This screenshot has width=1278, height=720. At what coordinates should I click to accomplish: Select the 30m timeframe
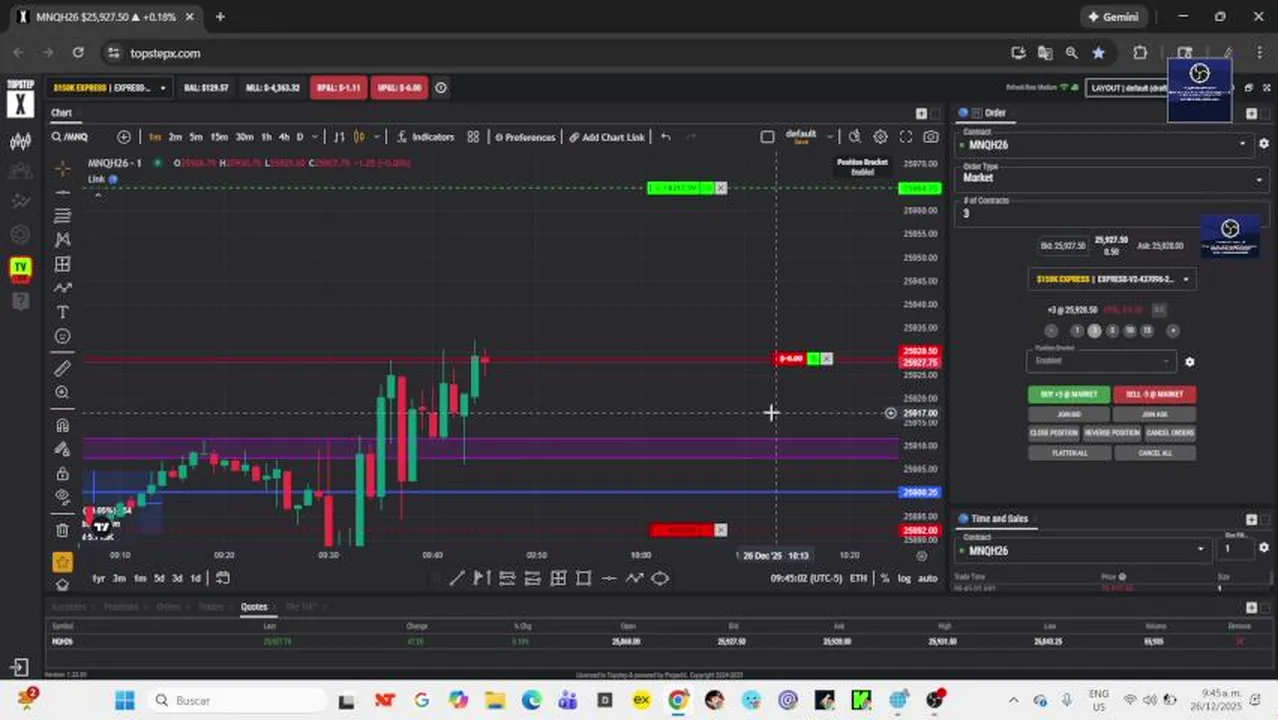click(244, 137)
